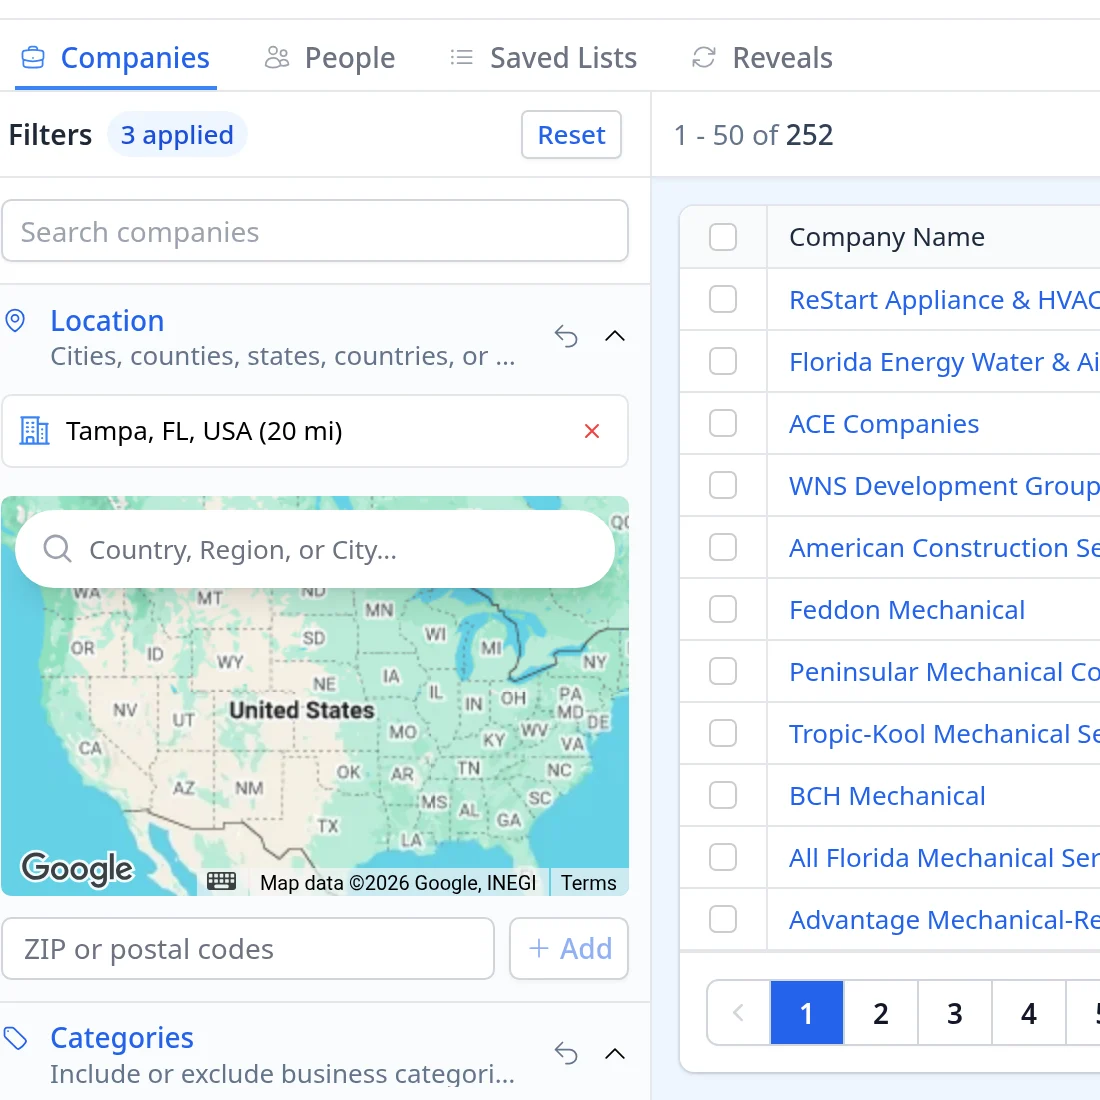Check the American Construction row

click(723, 547)
